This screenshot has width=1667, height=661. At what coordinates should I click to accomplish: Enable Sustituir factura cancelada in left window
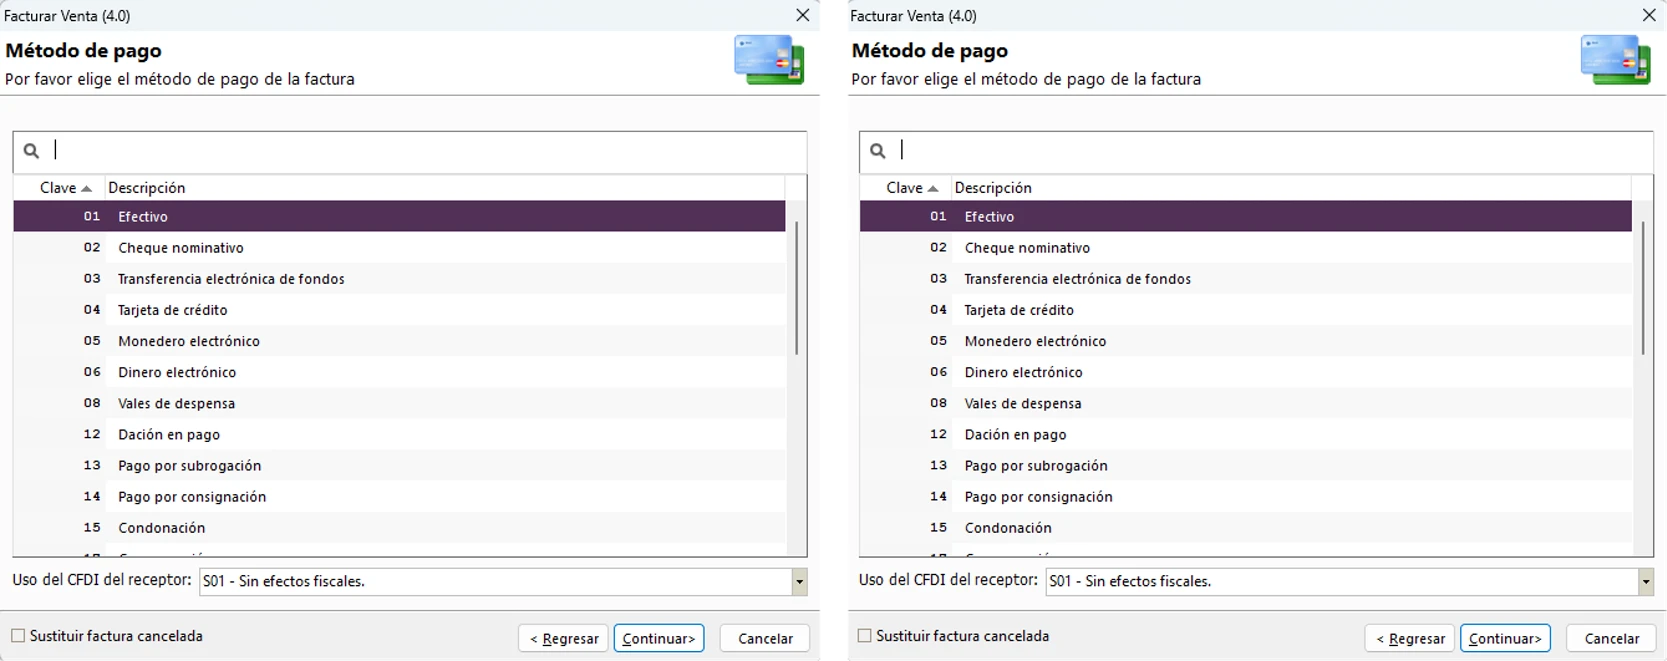(x=18, y=636)
